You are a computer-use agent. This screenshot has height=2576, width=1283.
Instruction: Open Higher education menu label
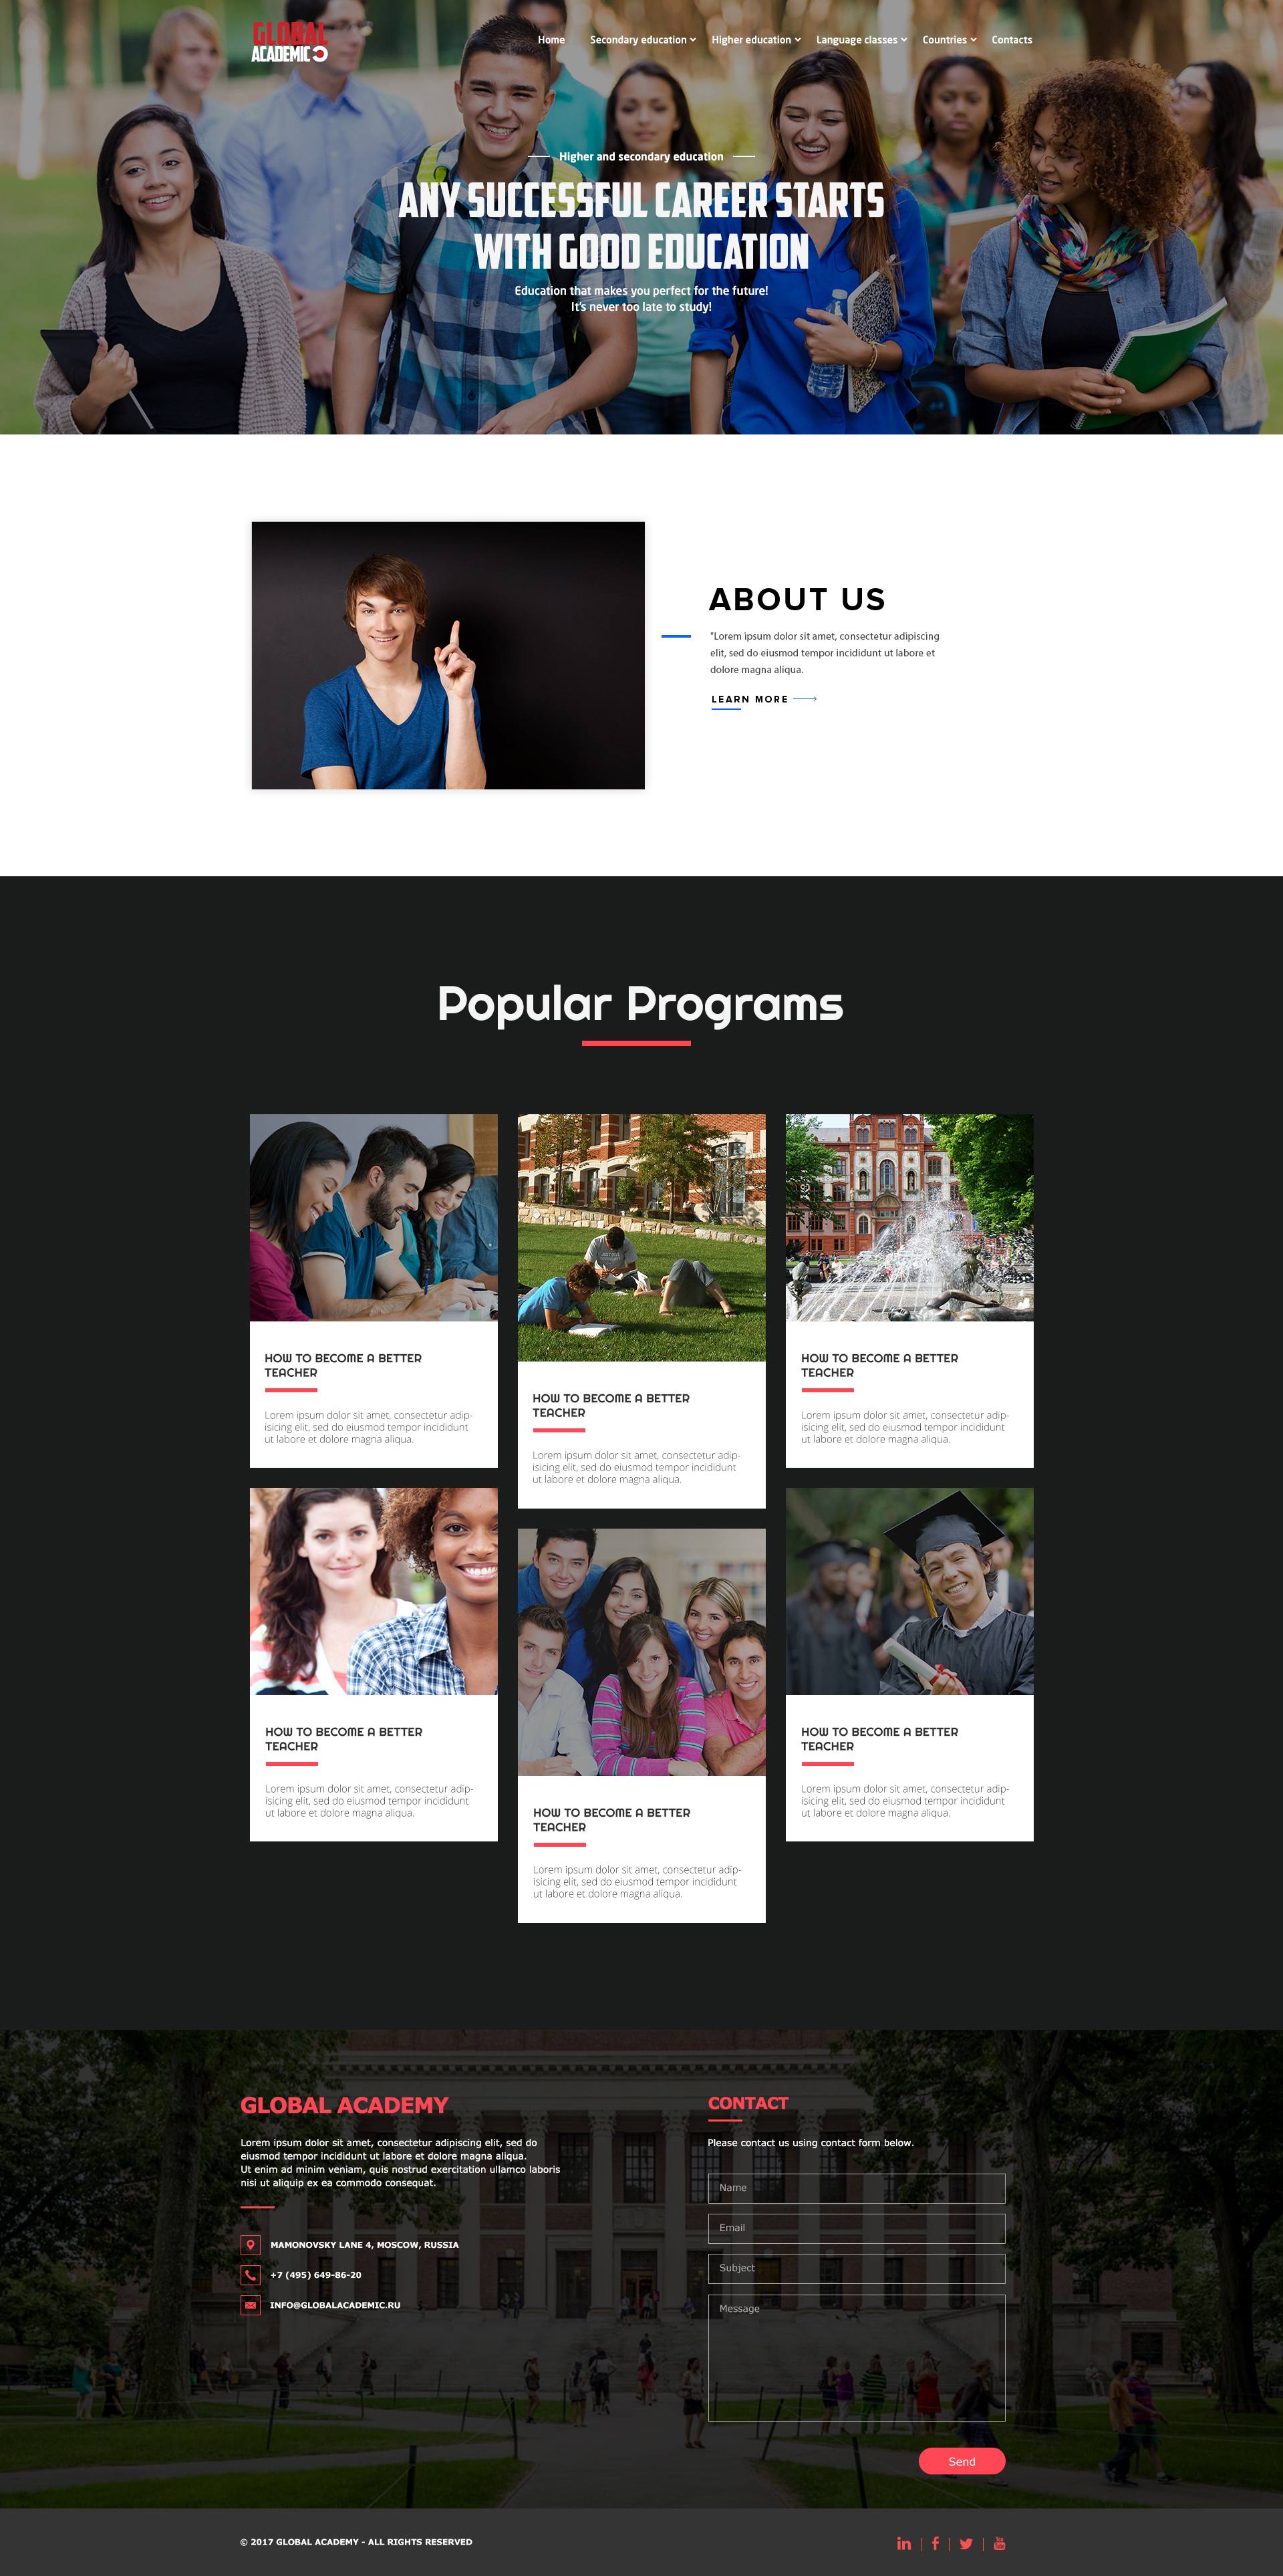(x=751, y=40)
